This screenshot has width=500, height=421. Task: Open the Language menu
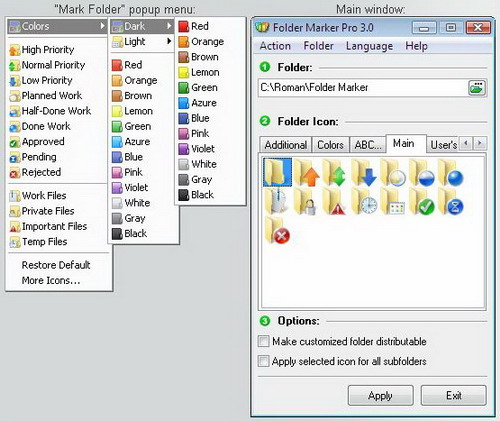click(369, 46)
